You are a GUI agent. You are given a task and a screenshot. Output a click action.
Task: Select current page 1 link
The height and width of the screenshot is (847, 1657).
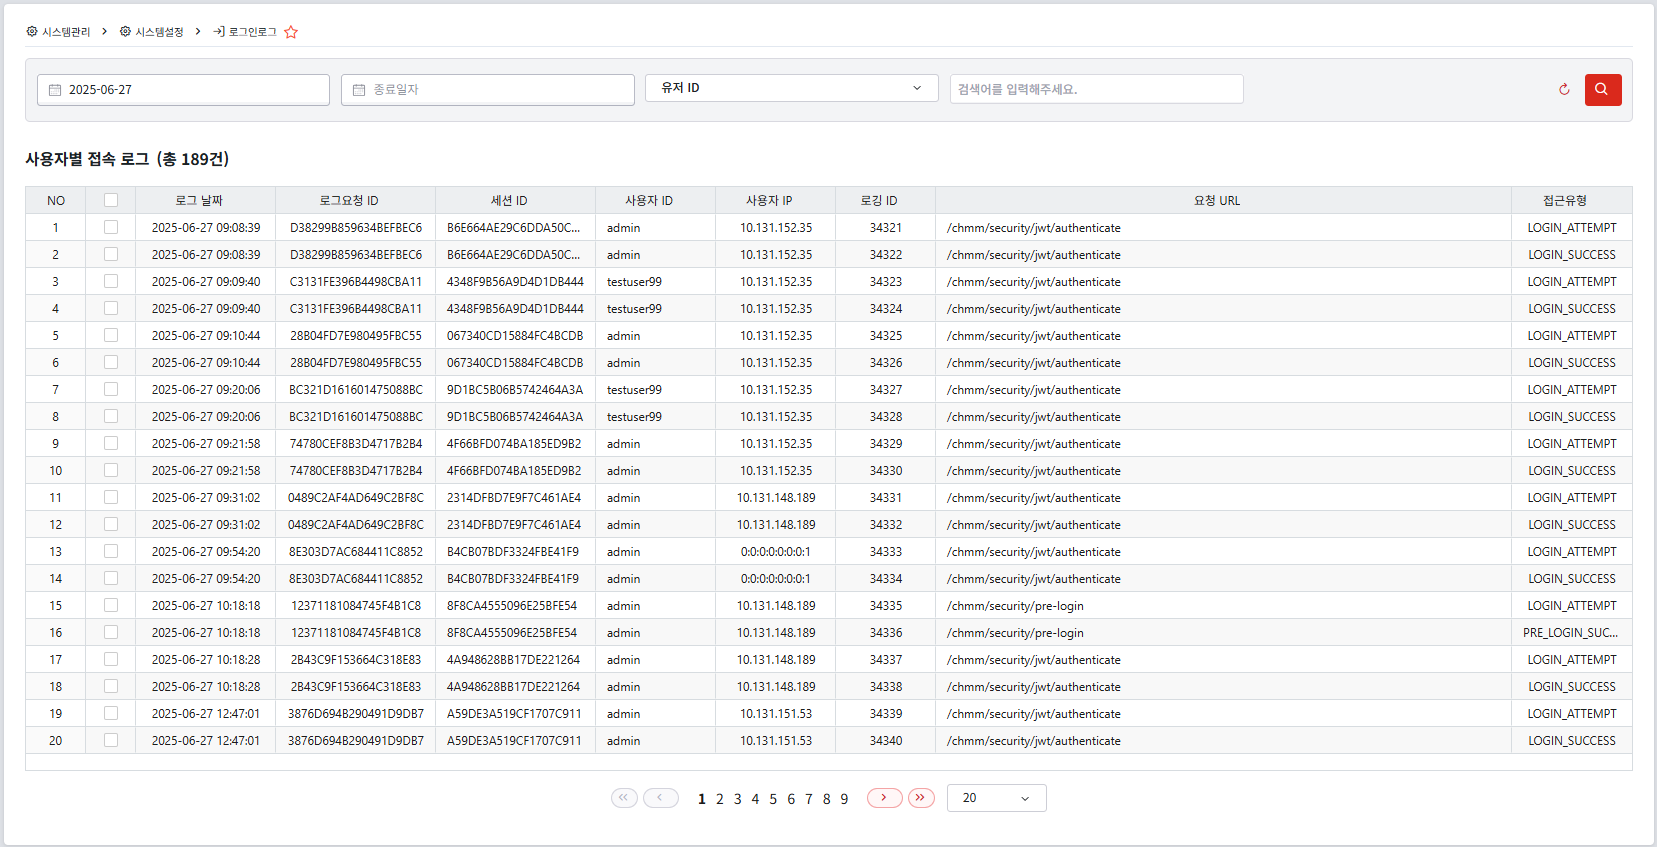tap(702, 799)
